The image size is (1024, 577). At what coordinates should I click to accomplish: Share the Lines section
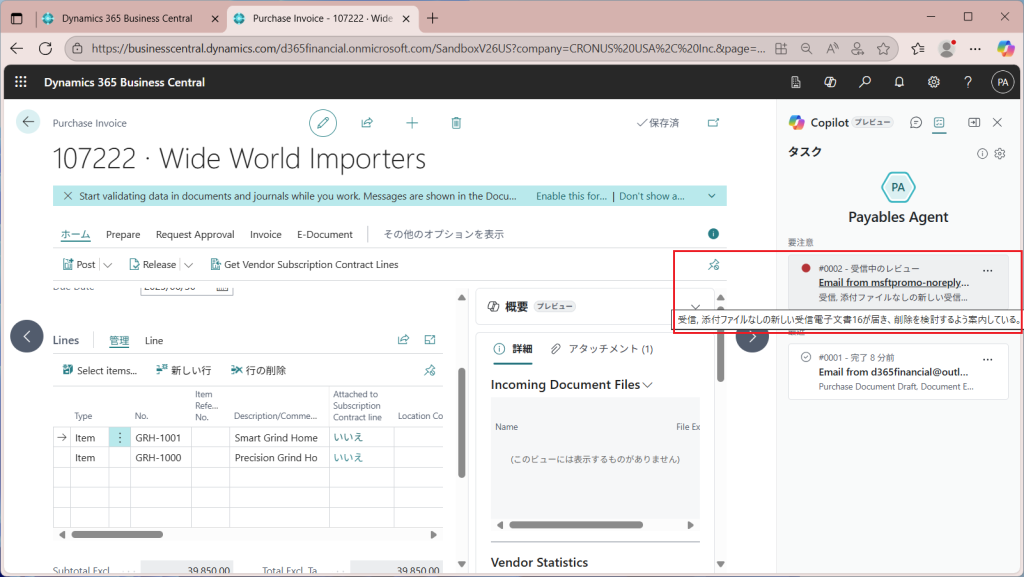(x=403, y=339)
